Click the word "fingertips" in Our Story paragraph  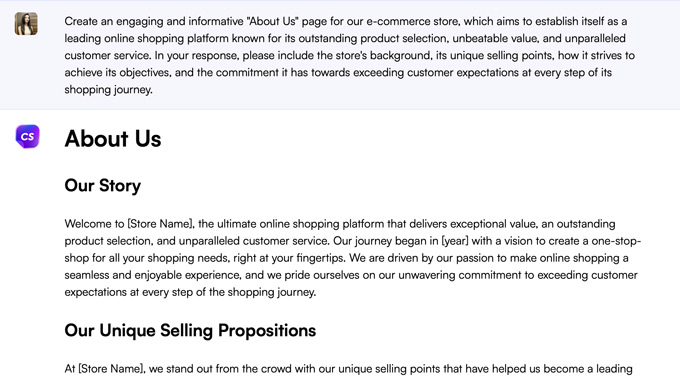pyautogui.click(x=320, y=258)
